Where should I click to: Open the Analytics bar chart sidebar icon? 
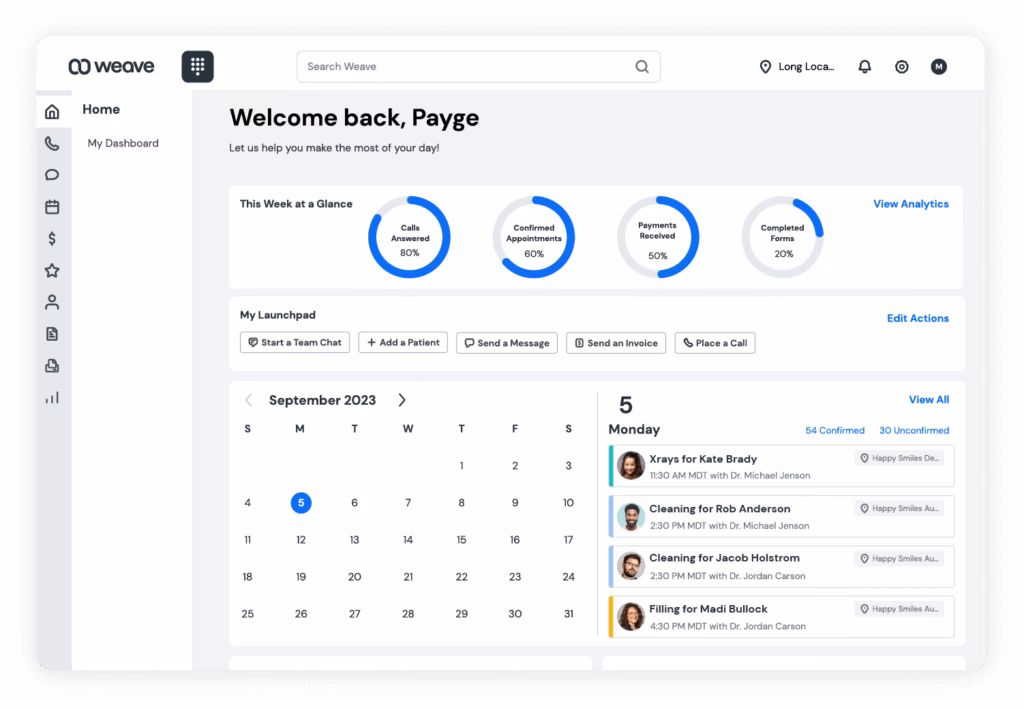click(52, 397)
